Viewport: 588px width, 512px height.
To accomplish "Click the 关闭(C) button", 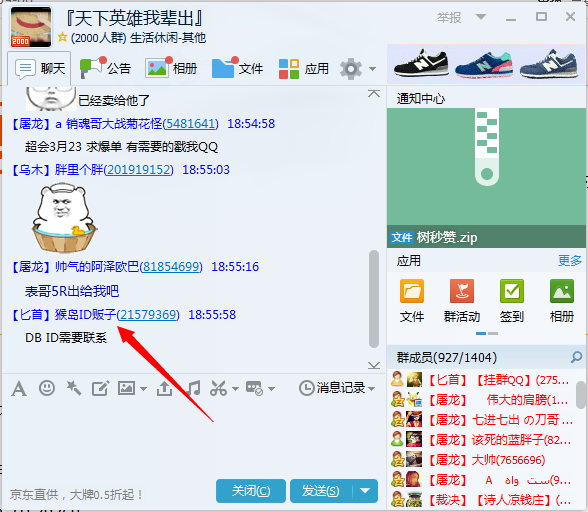I will [250, 491].
